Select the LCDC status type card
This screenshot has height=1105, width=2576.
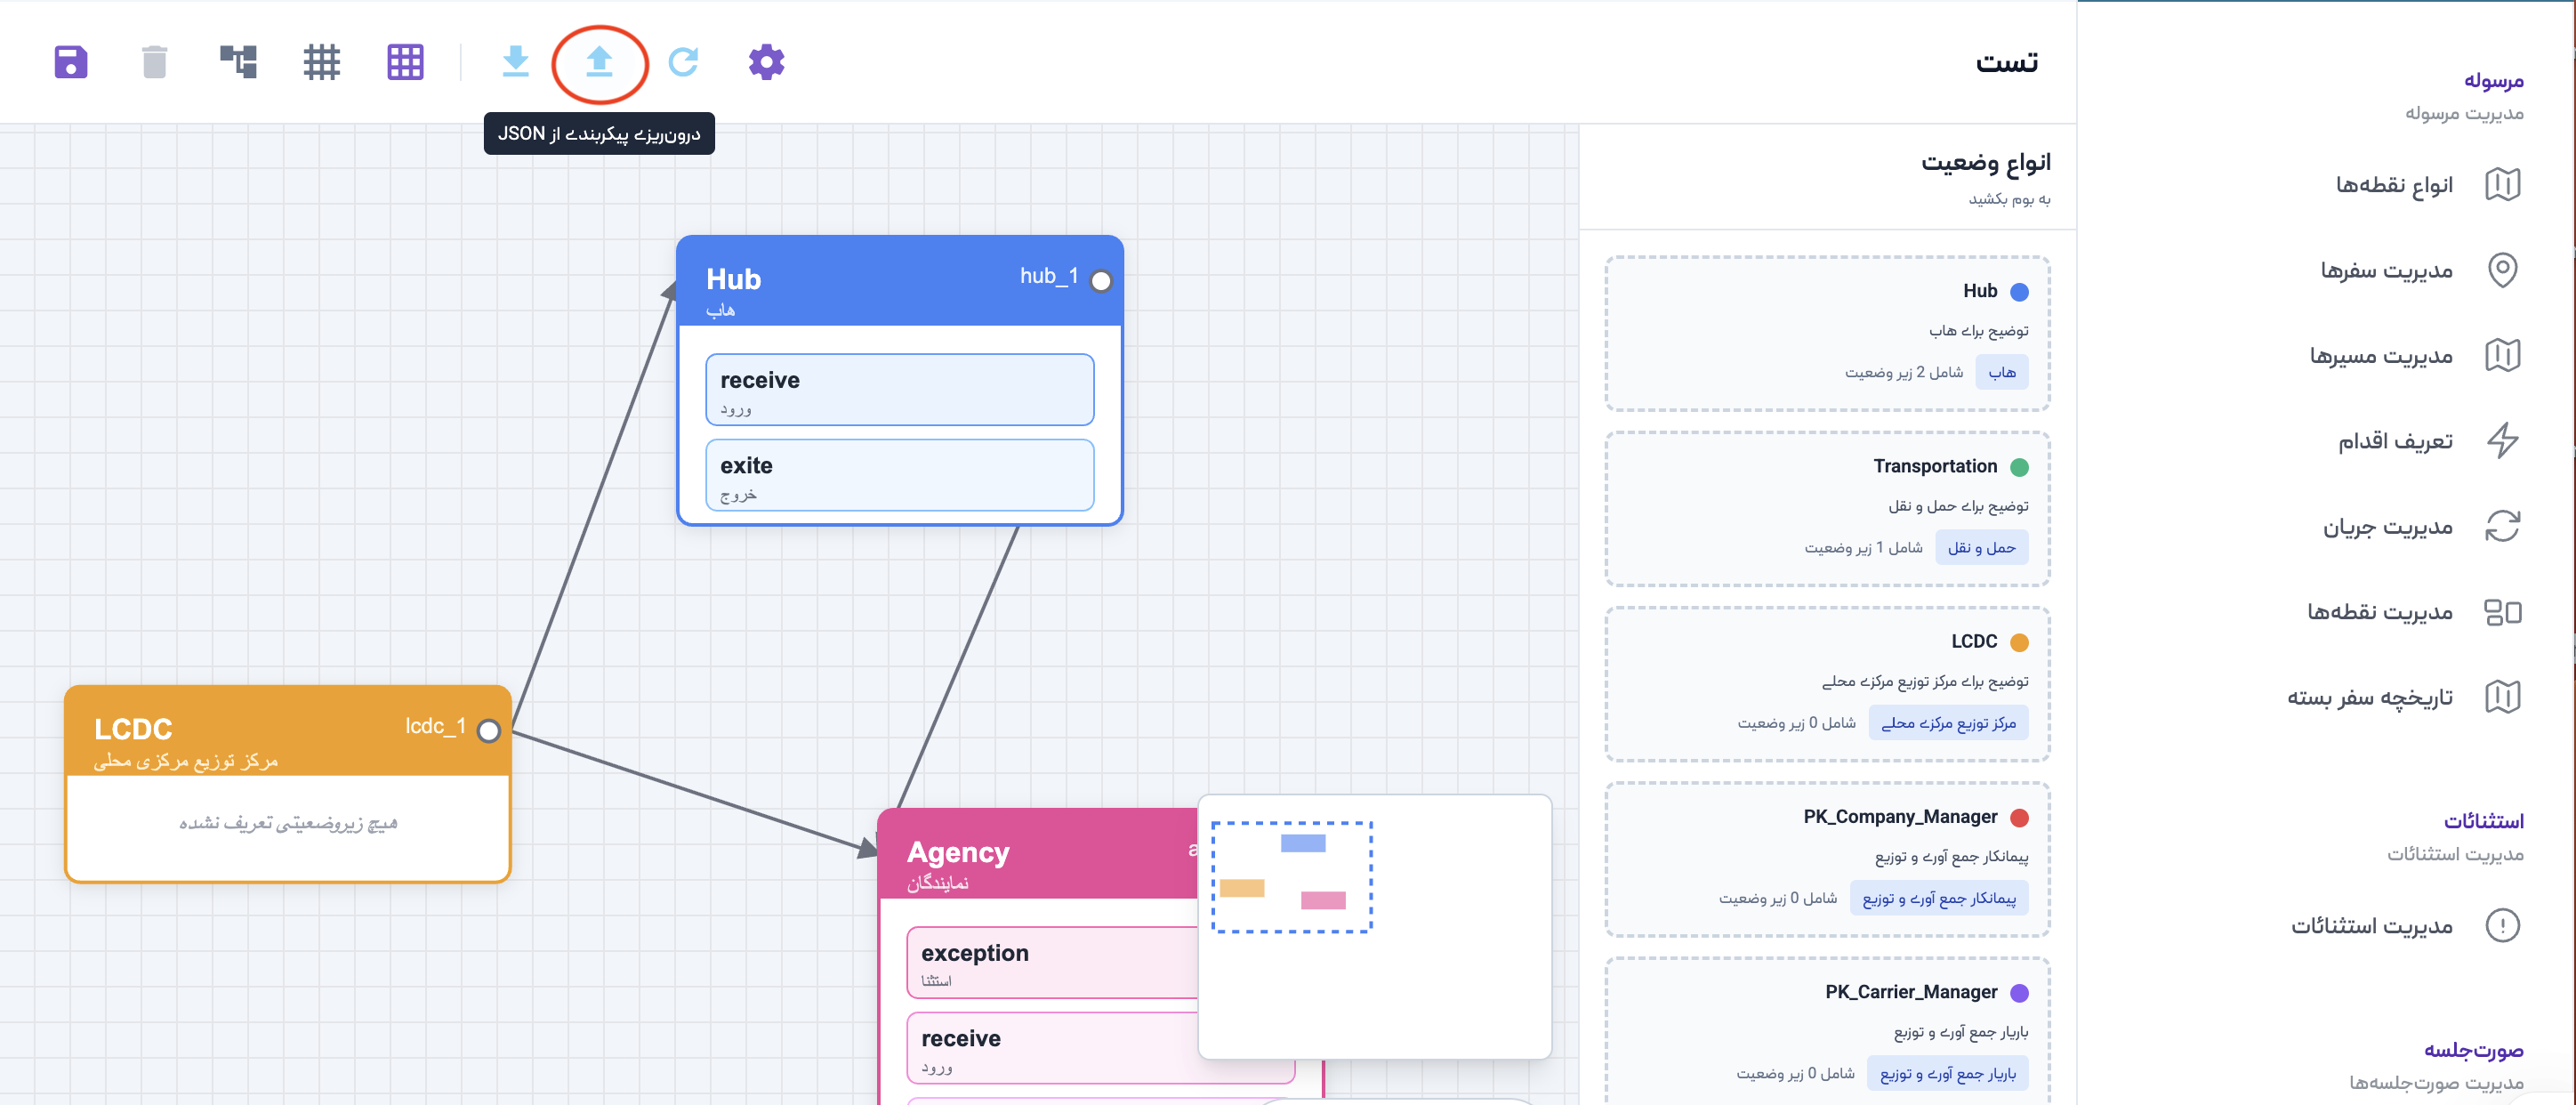tap(1827, 683)
